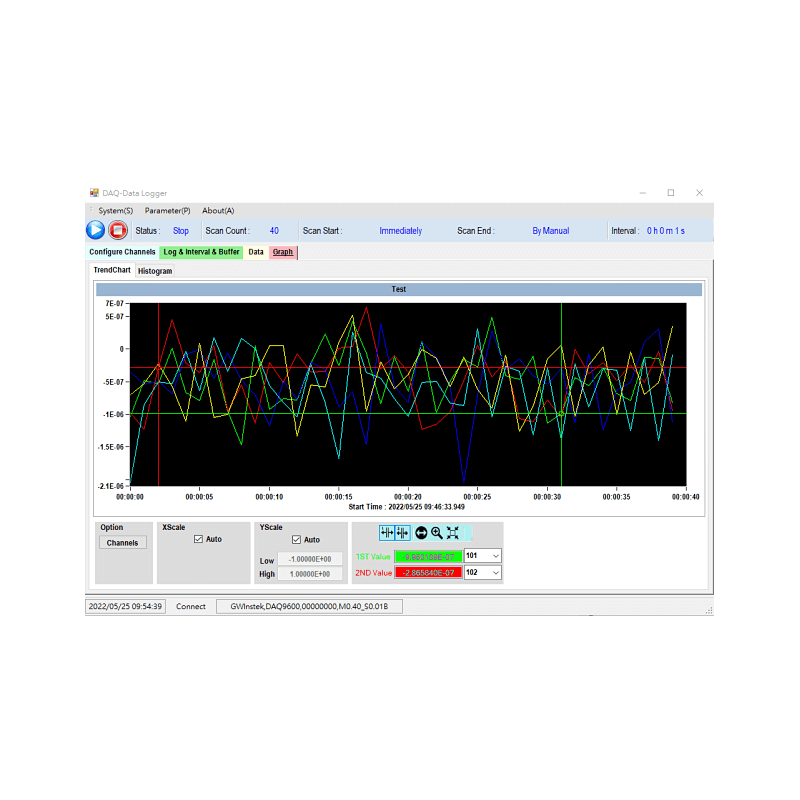Enable automatic X axis scaling
Image resolution: width=800 pixels, height=800 pixels.
[x=196, y=539]
